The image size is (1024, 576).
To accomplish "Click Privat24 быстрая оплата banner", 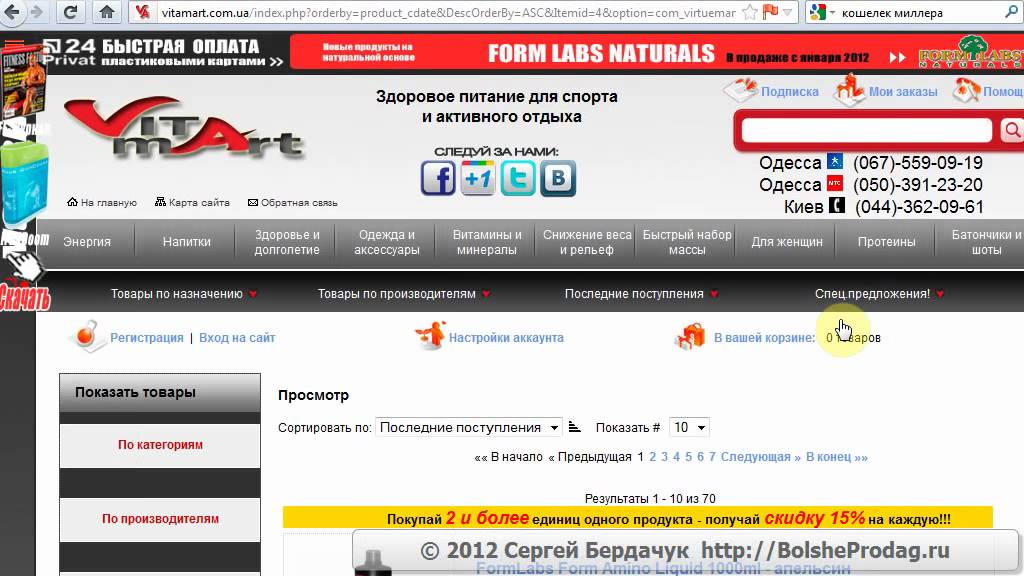I will pyautogui.click(x=163, y=52).
